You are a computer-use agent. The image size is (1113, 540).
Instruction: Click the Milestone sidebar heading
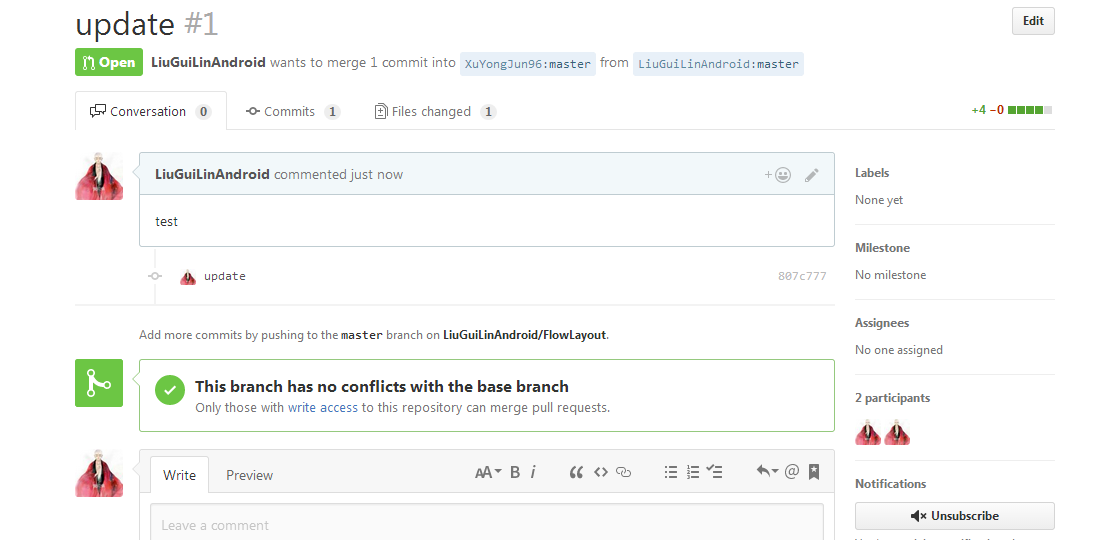(x=882, y=248)
